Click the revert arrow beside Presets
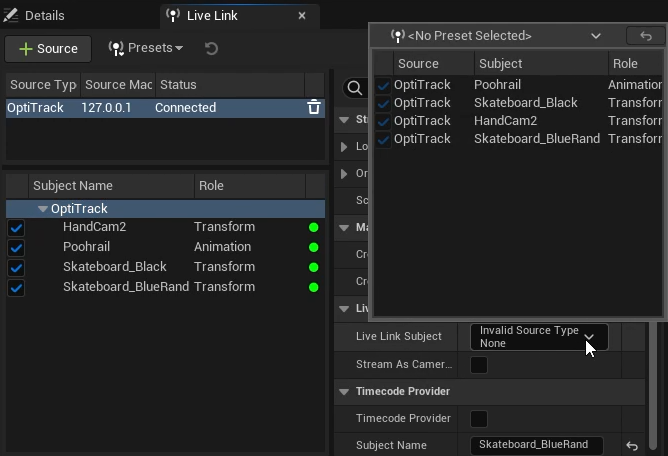668x456 pixels. point(211,48)
